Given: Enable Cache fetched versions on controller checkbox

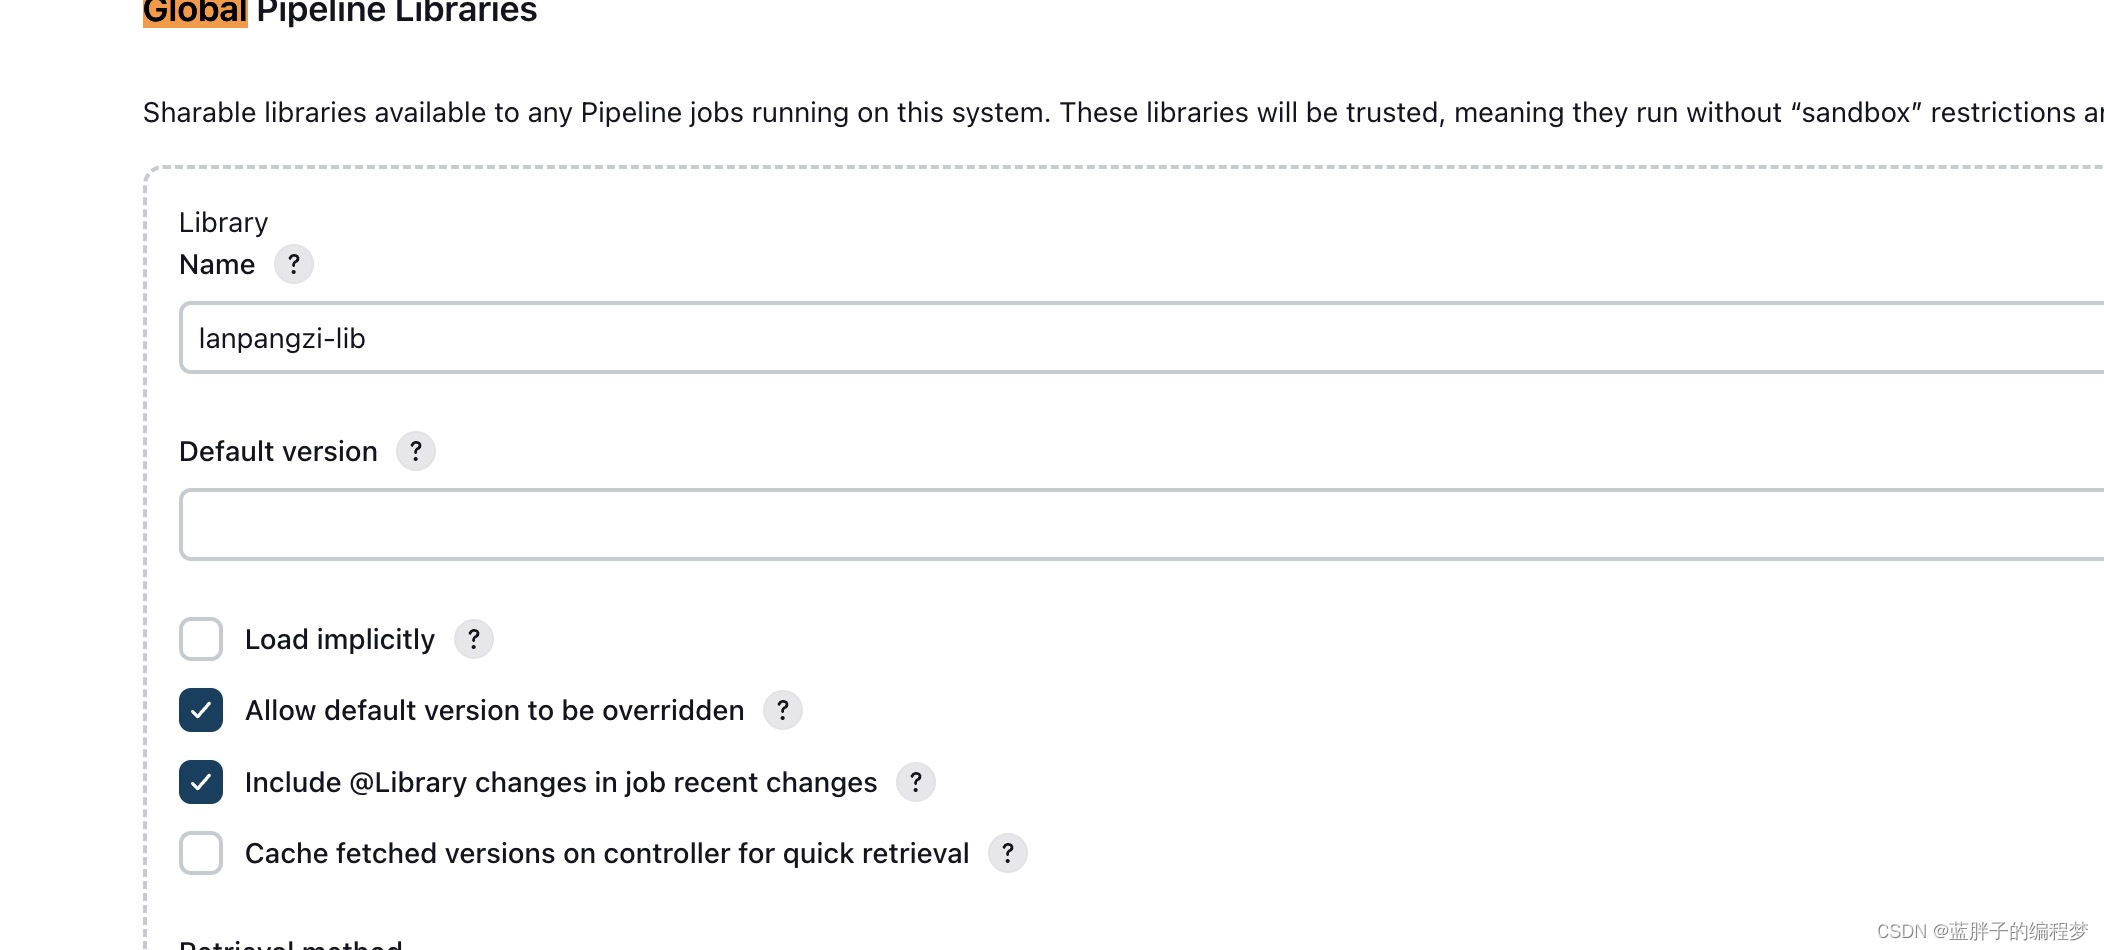Looking at the screenshot, I should click(201, 853).
